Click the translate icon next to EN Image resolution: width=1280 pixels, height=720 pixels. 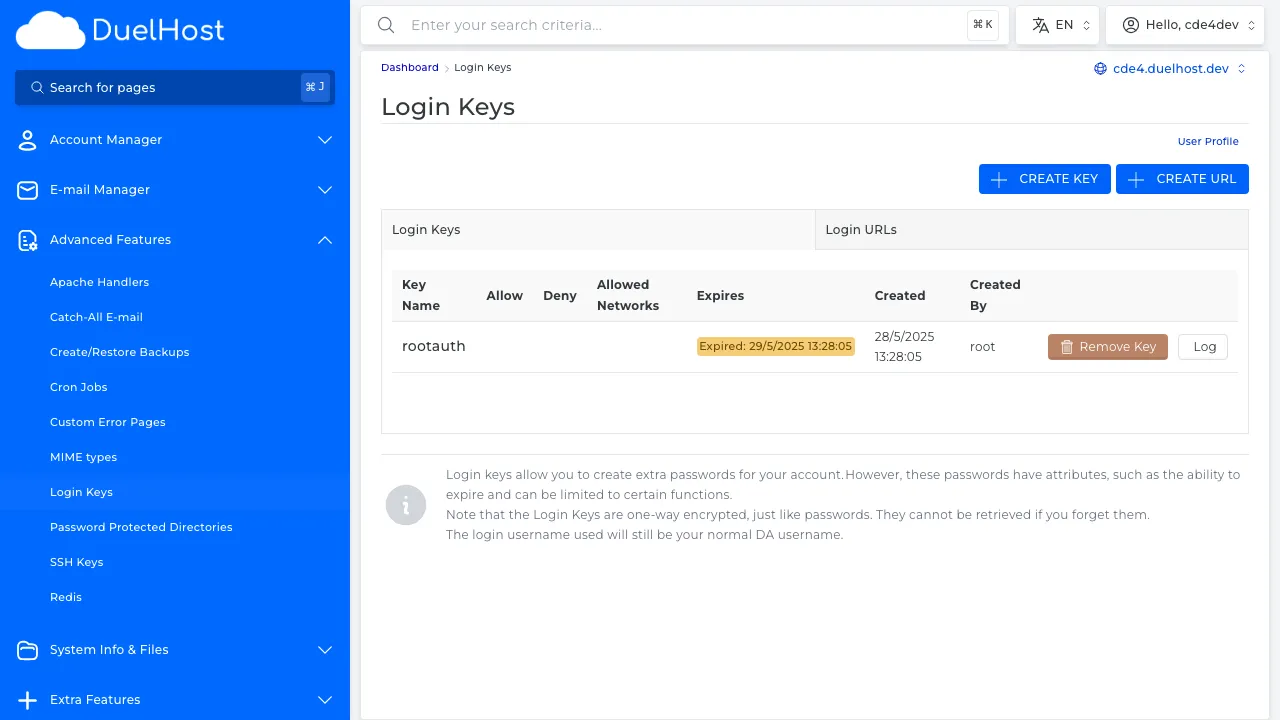tap(1040, 24)
